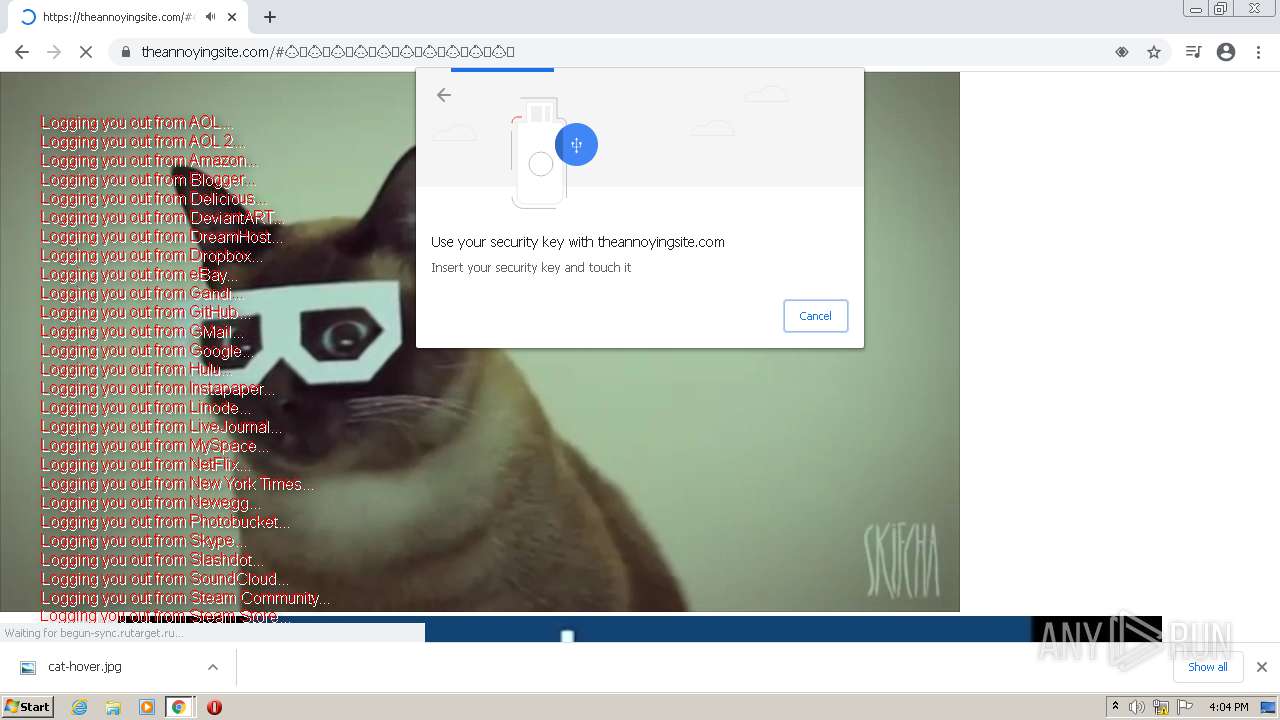This screenshot has height=720, width=1280.
Task: Show all downloads
Action: (x=1207, y=667)
